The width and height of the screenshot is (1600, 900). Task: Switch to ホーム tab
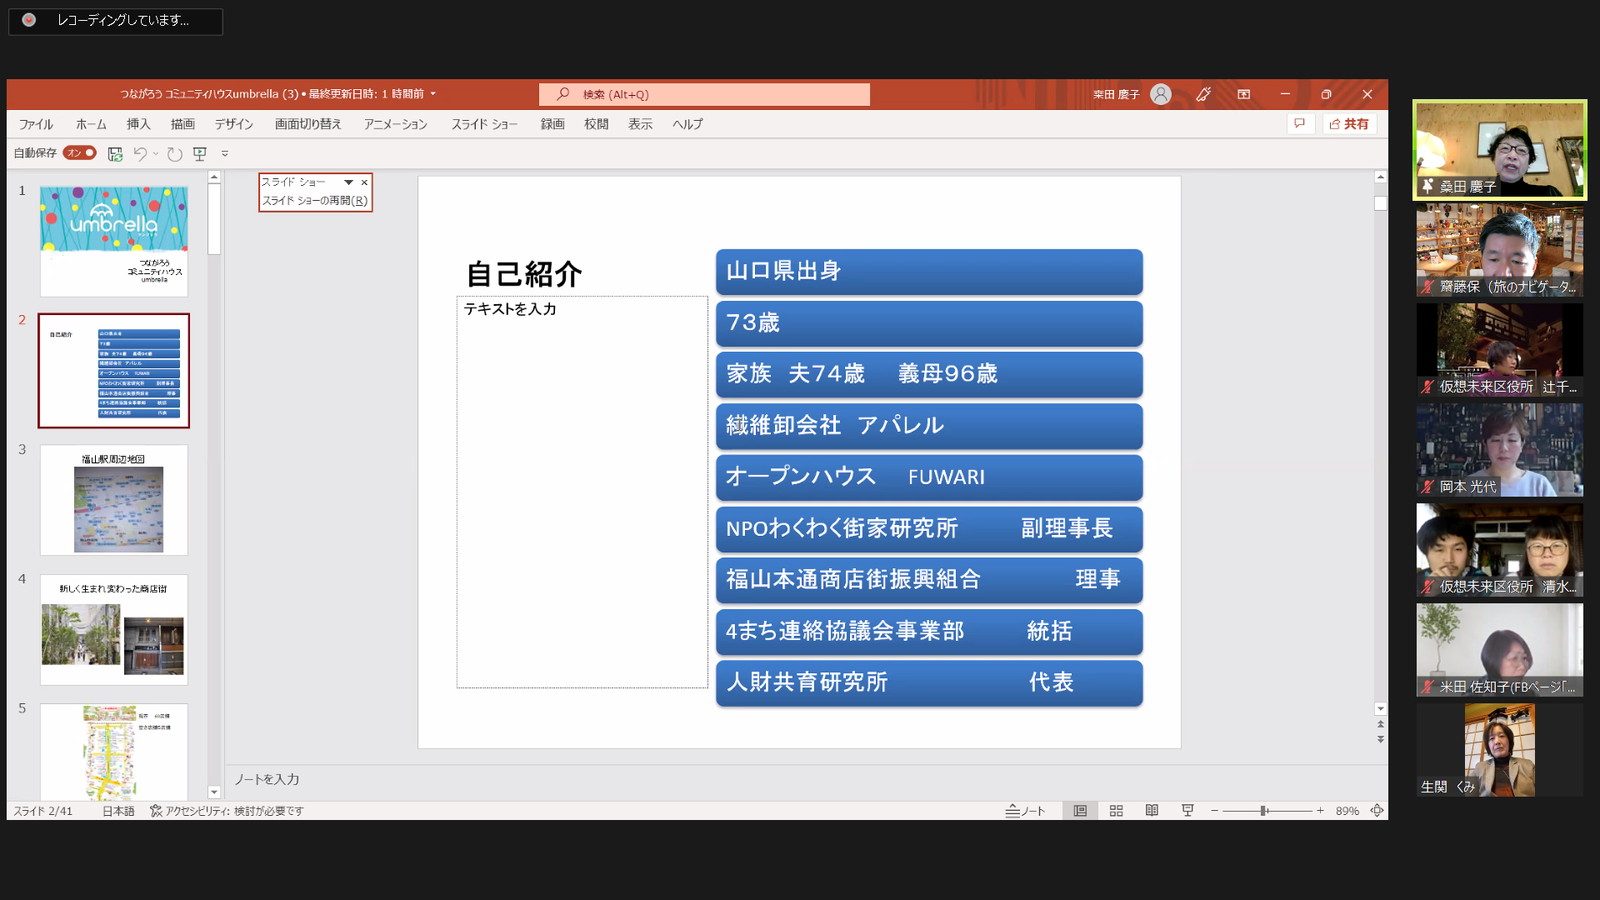pos(91,124)
